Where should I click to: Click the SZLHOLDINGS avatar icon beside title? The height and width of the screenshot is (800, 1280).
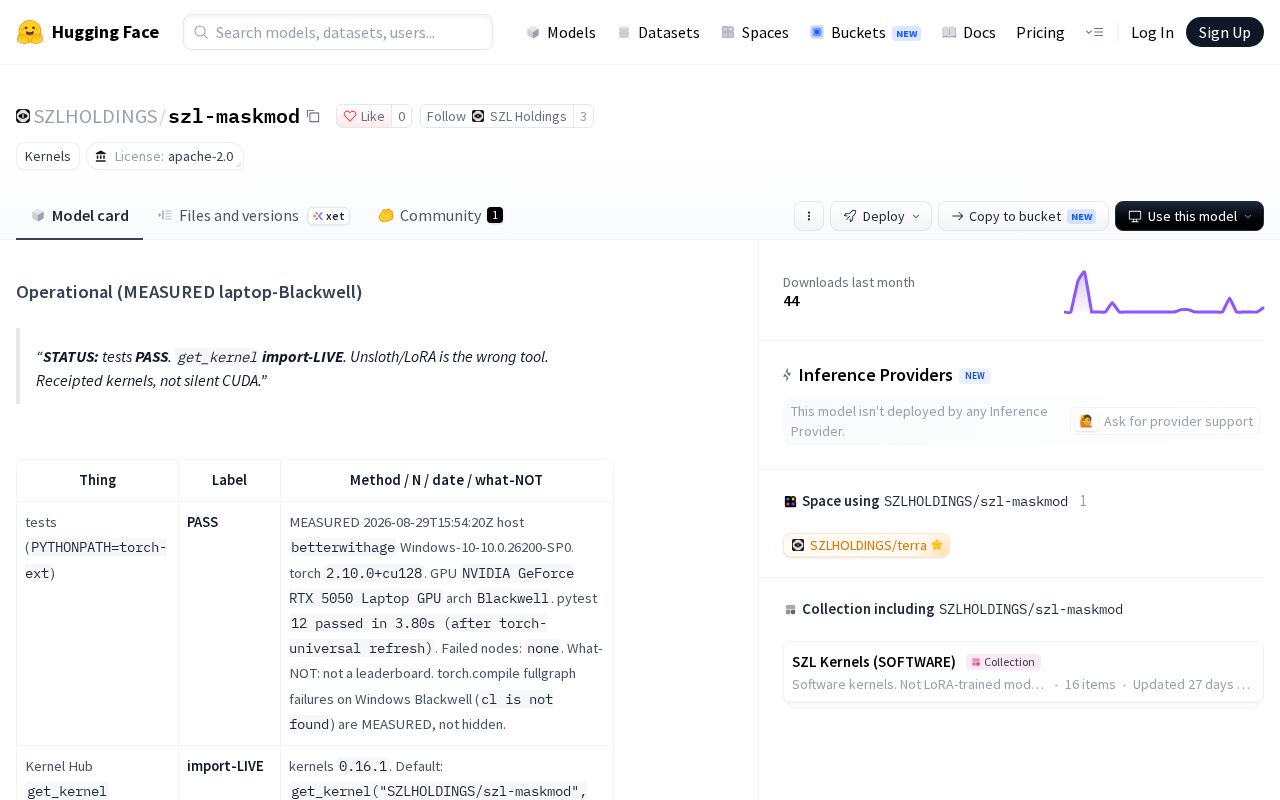(23, 116)
